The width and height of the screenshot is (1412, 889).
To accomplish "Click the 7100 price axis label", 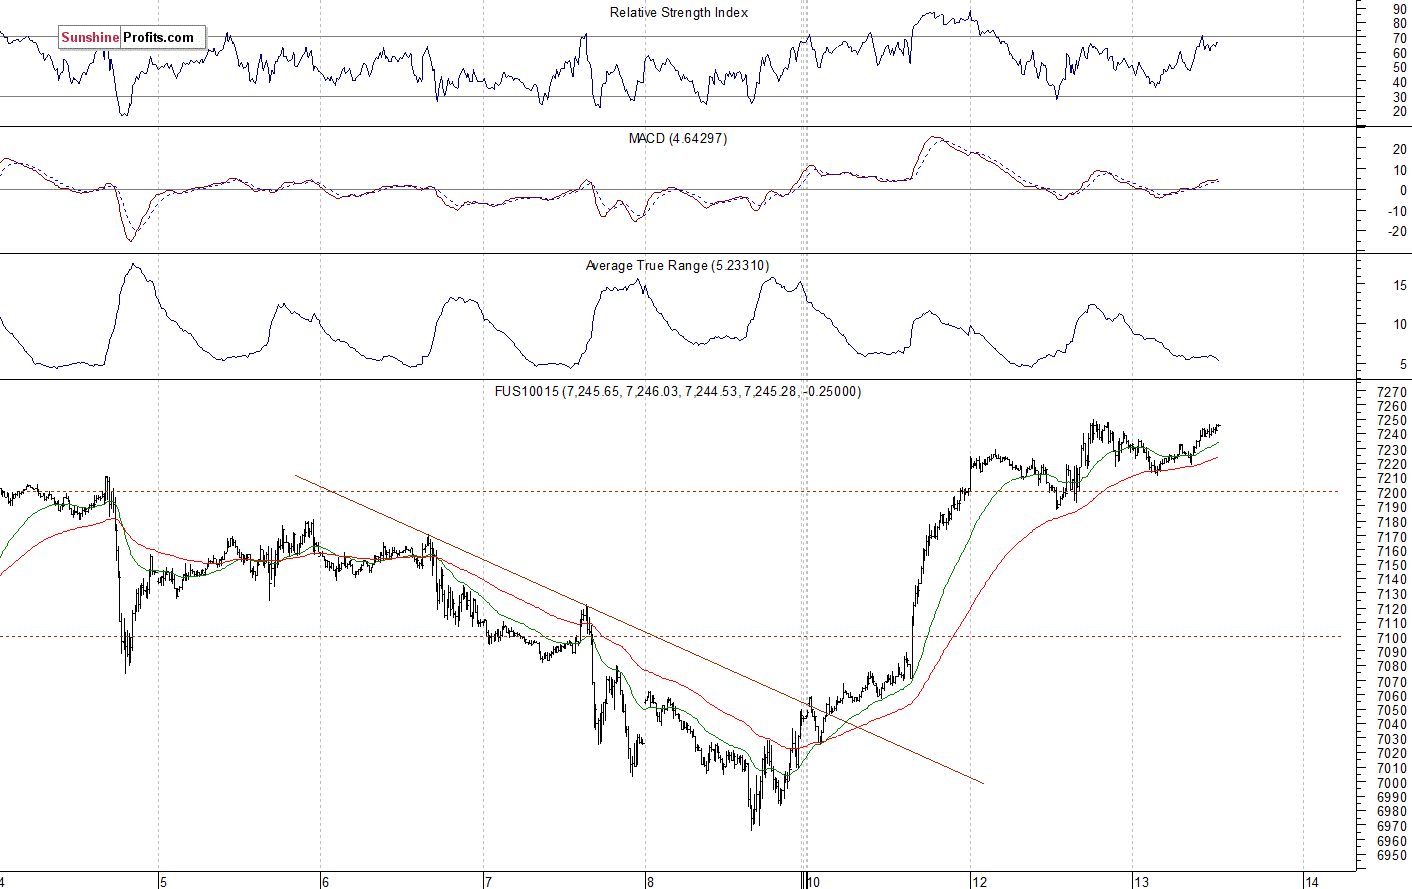I will (1391, 638).
